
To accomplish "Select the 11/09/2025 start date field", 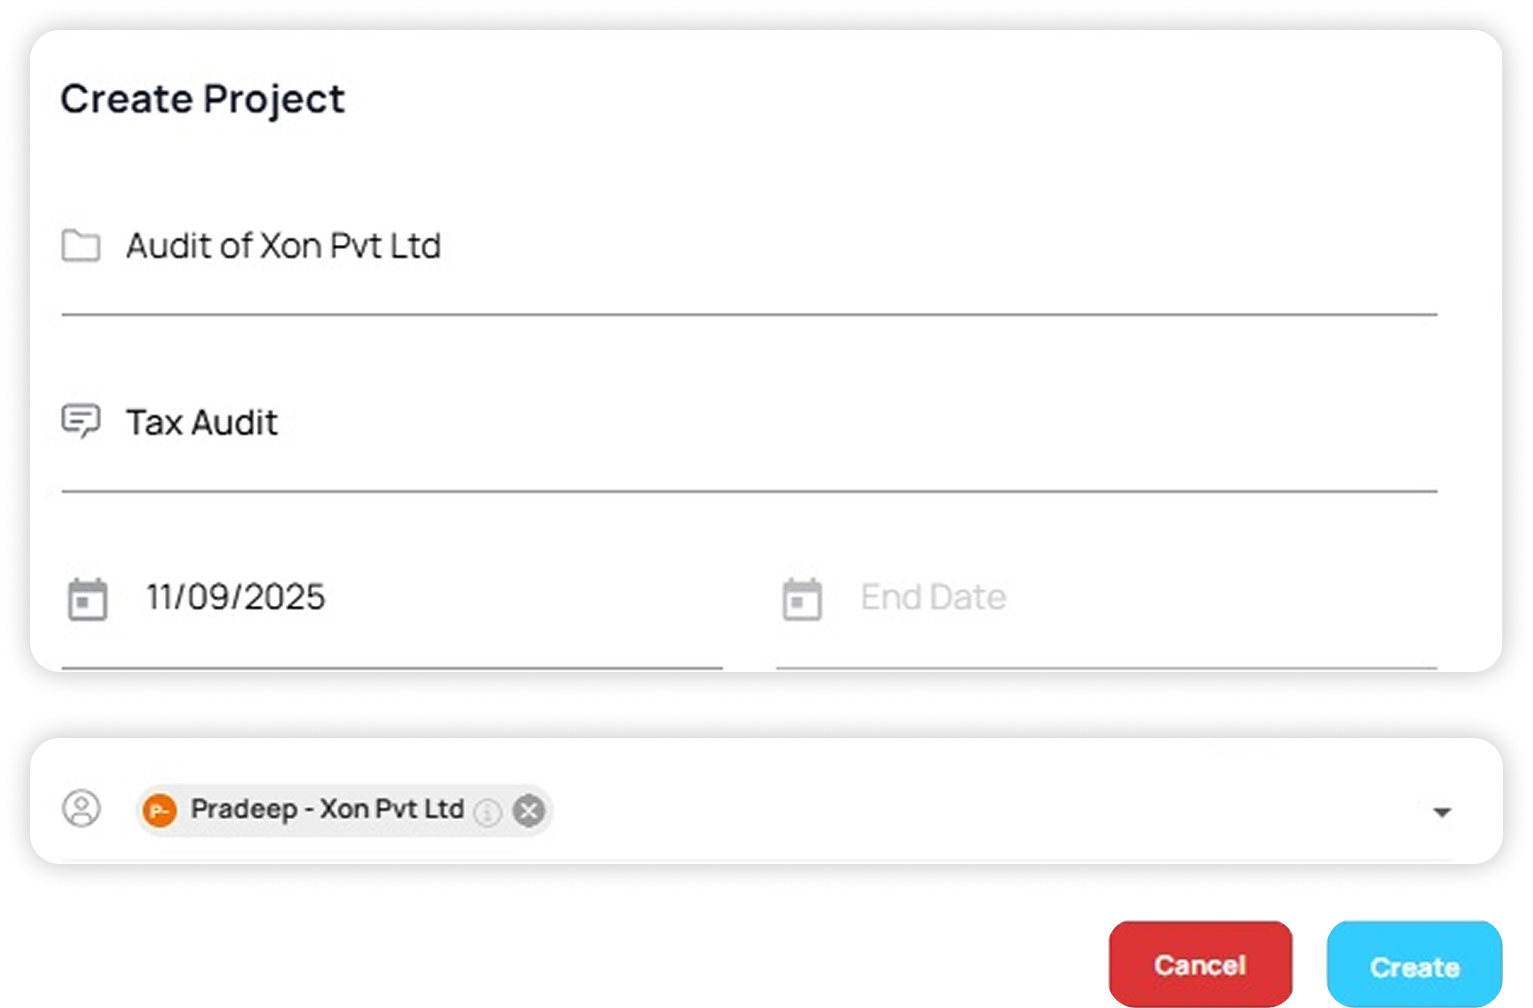I will point(236,597).
